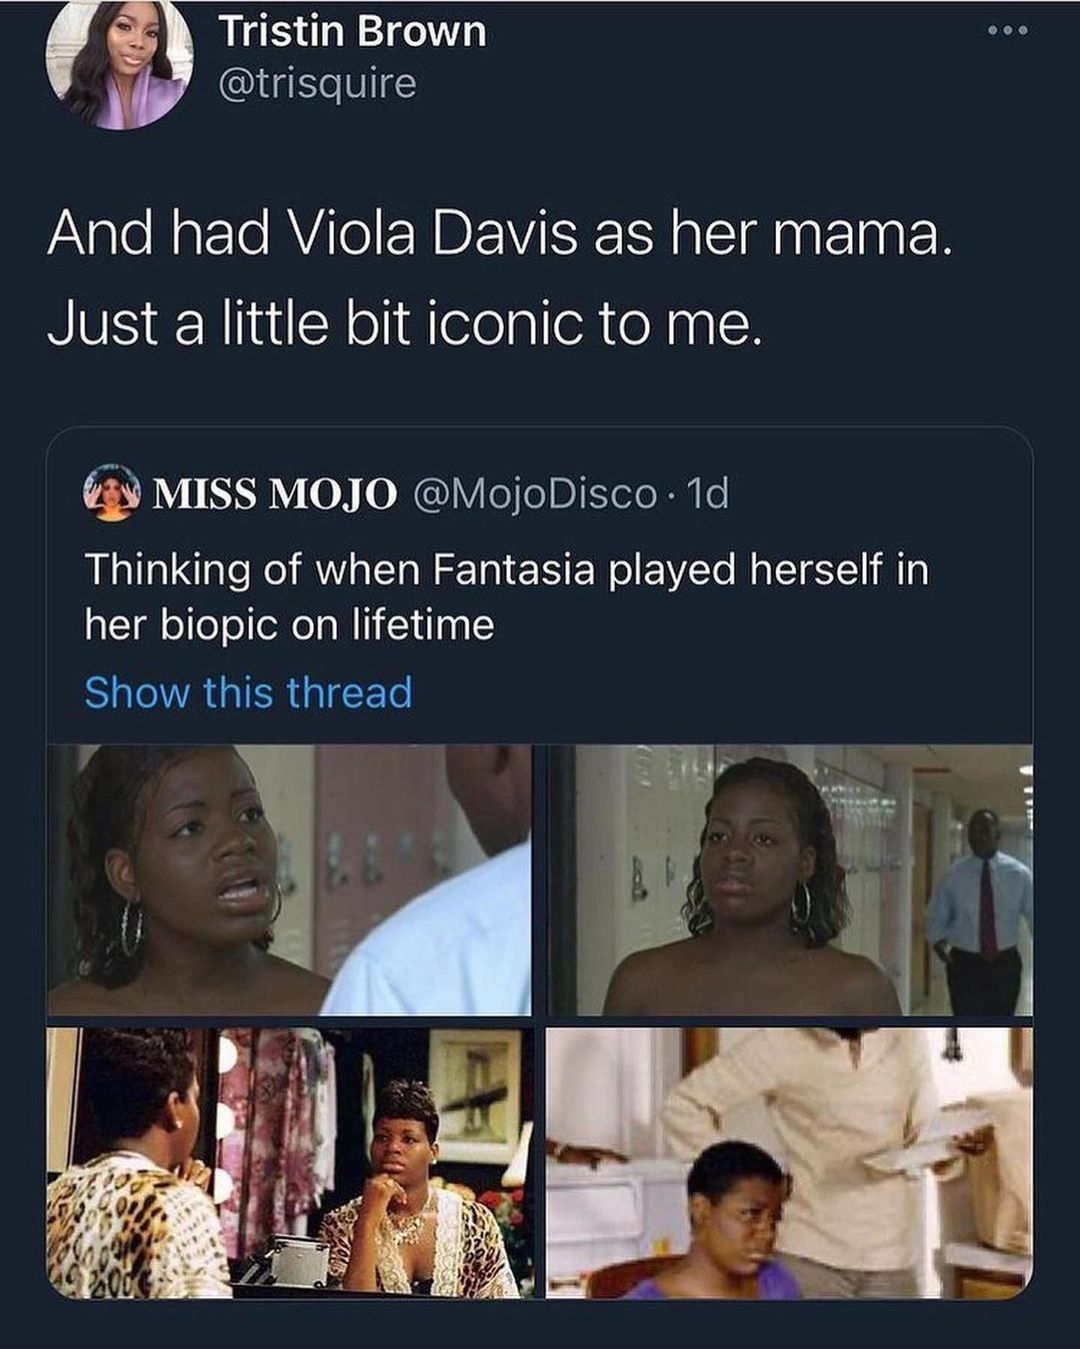Image resolution: width=1080 pixels, height=1349 pixels.
Task: Open photo of person in purple shirt
Action: pyautogui.click(x=790, y=1163)
